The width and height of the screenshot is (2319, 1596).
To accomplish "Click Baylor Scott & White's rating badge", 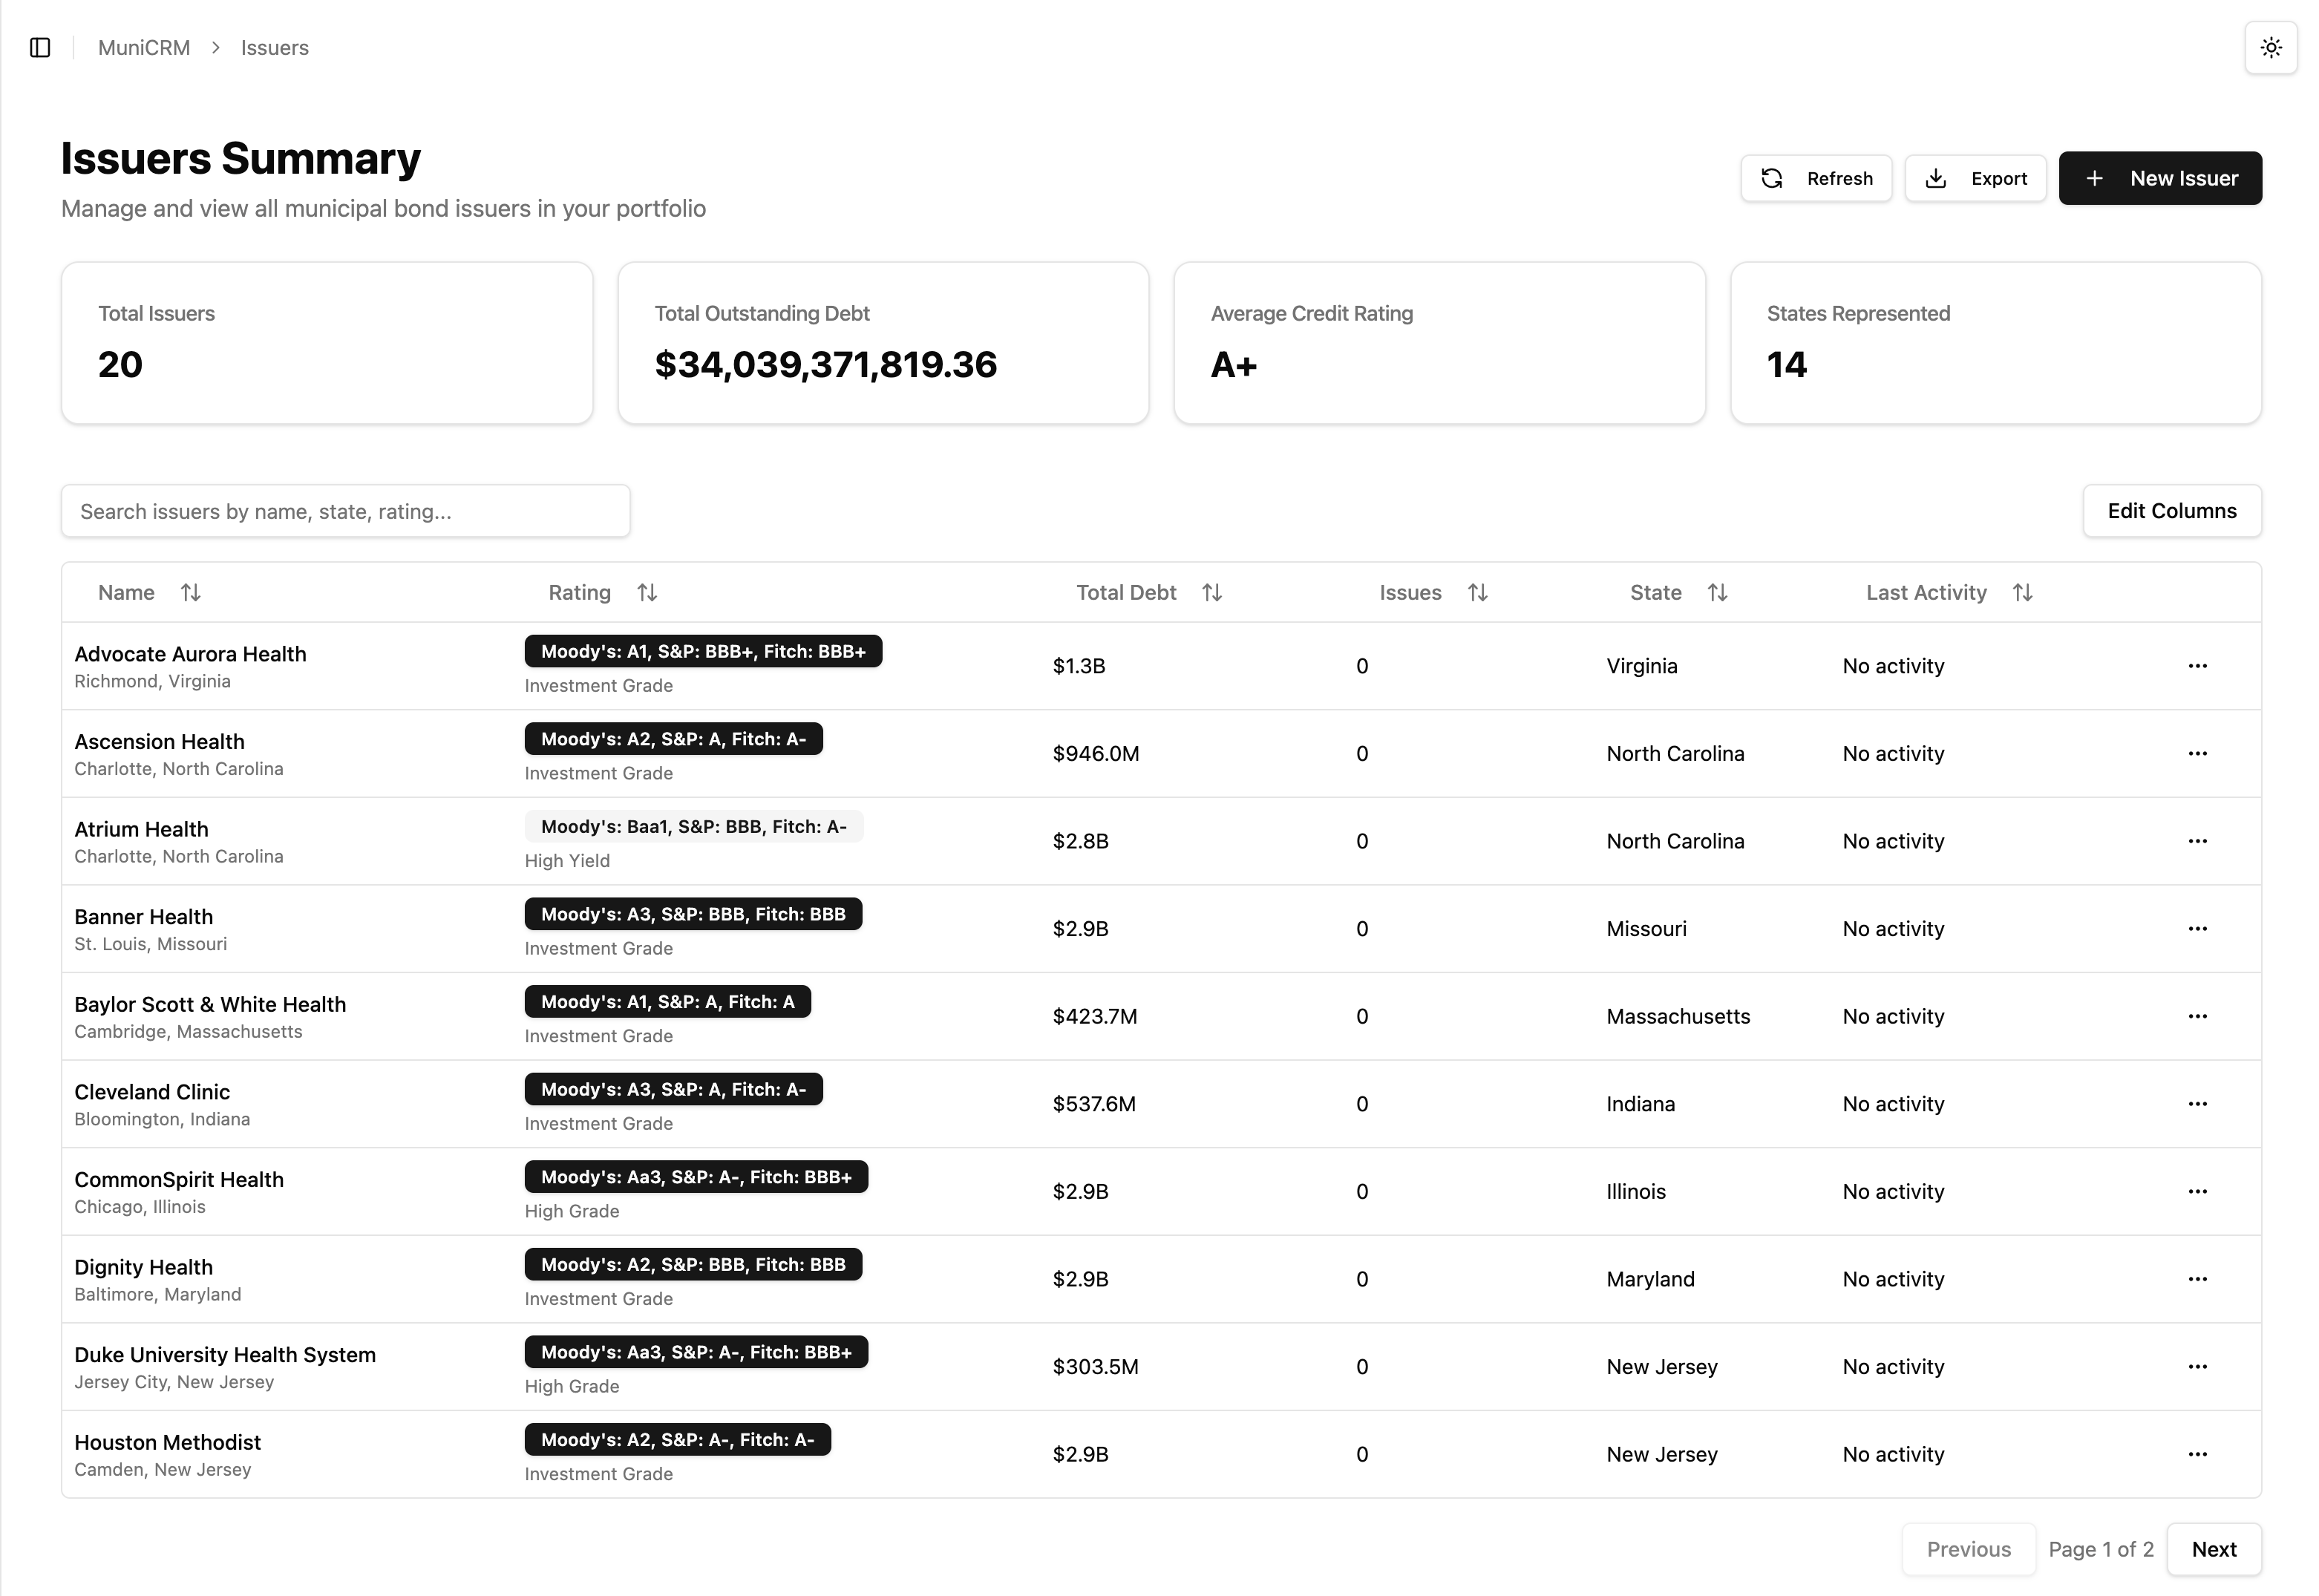I will (668, 1002).
